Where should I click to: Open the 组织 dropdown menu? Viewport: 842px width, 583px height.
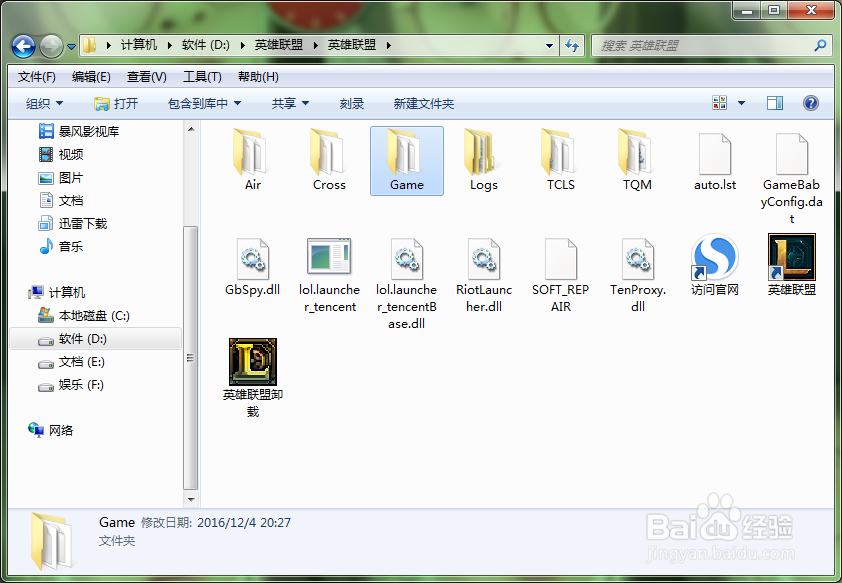[x=44, y=103]
